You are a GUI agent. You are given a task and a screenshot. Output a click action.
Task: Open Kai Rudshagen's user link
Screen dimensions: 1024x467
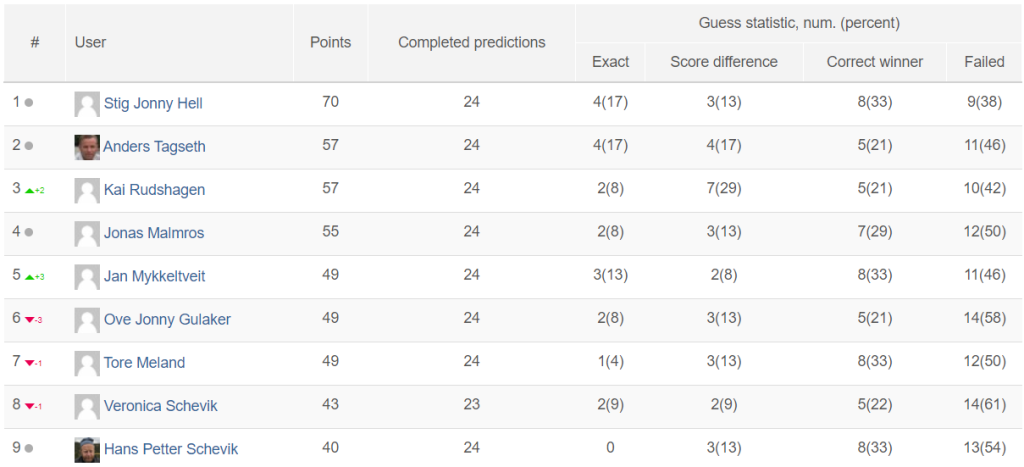coord(154,189)
